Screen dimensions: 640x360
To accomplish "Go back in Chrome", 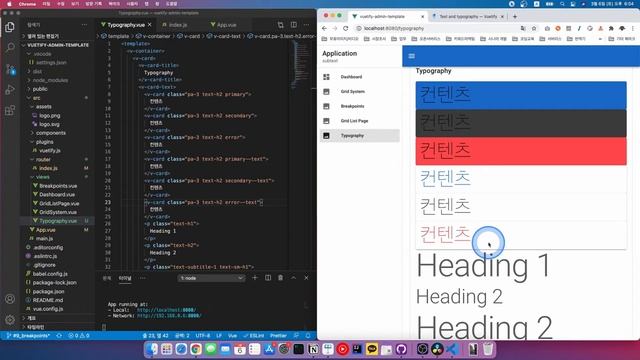I will pyautogui.click(x=324, y=28).
